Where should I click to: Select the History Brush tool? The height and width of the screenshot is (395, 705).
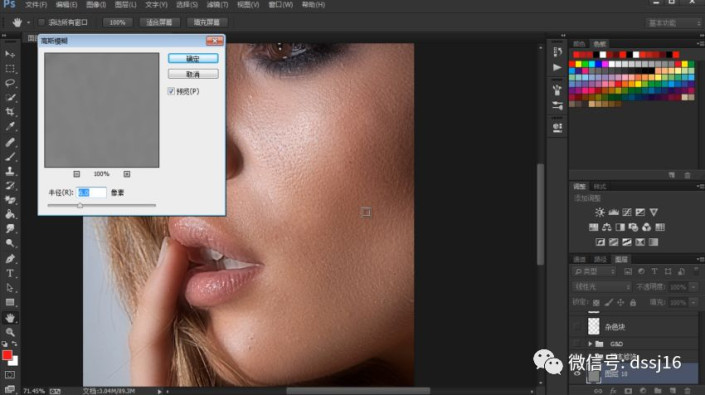click(10, 186)
